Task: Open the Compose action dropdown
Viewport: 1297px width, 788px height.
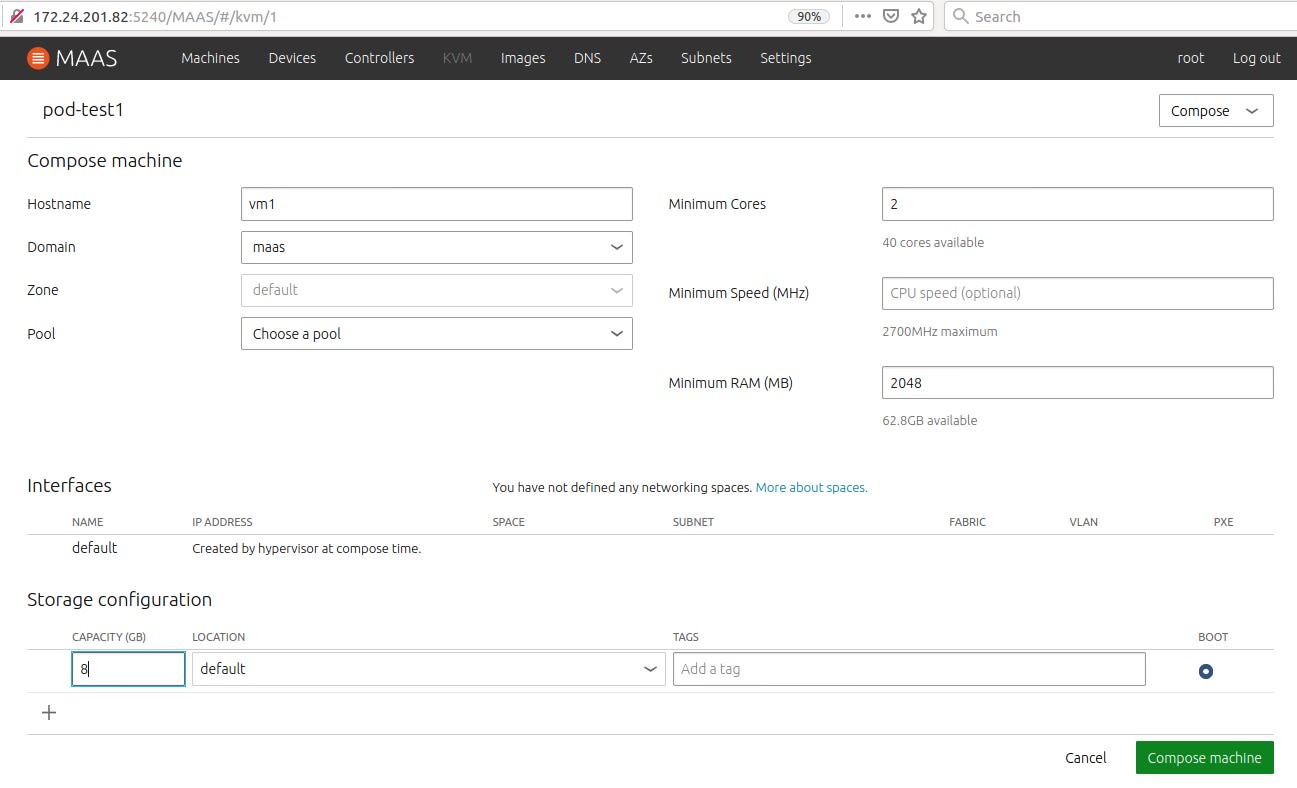Action: point(1216,111)
